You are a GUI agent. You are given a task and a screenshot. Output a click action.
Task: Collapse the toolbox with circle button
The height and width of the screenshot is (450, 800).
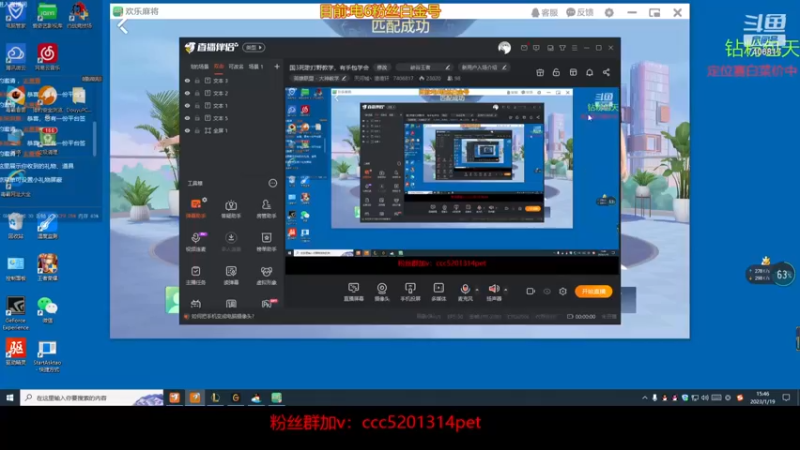pyautogui.click(x=272, y=183)
